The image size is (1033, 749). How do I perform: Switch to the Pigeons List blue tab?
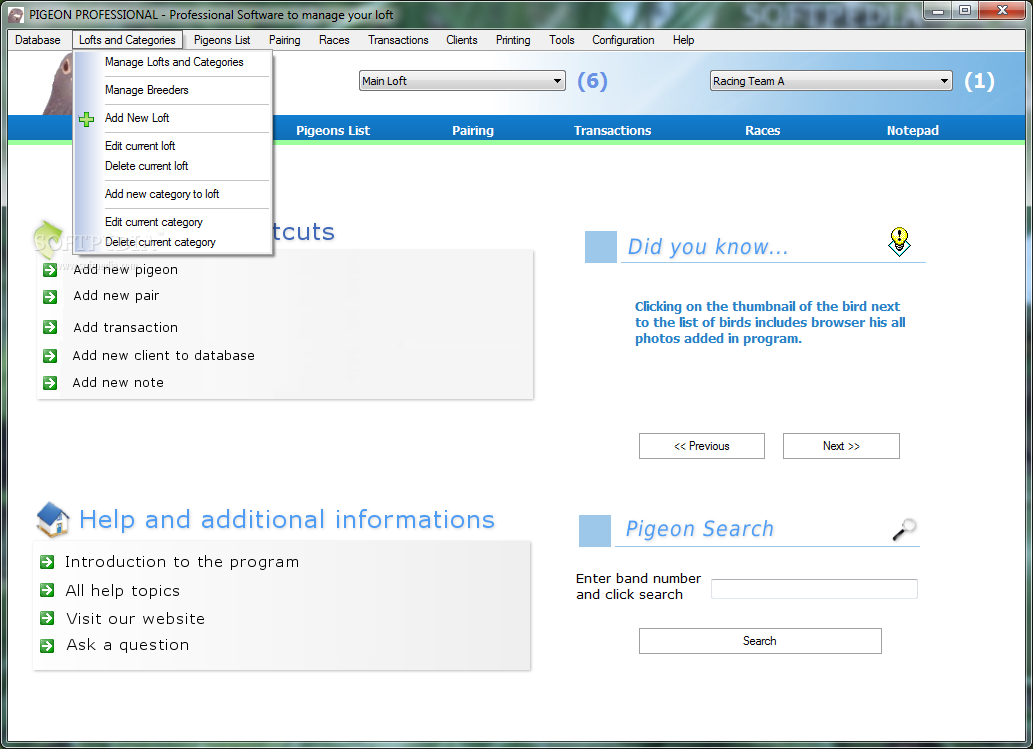pos(333,130)
